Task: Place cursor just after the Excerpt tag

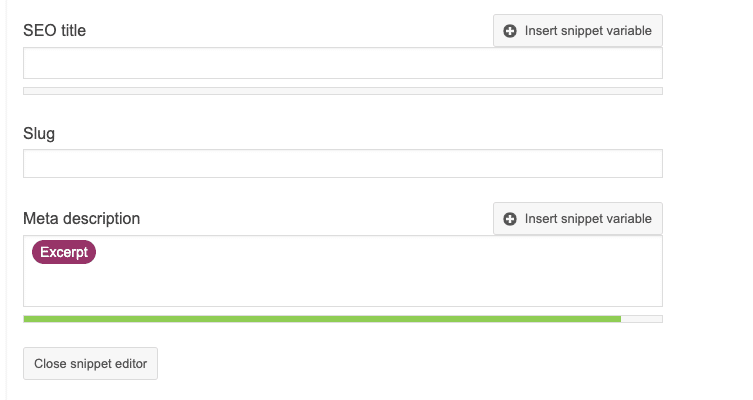Action: [x=99, y=252]
